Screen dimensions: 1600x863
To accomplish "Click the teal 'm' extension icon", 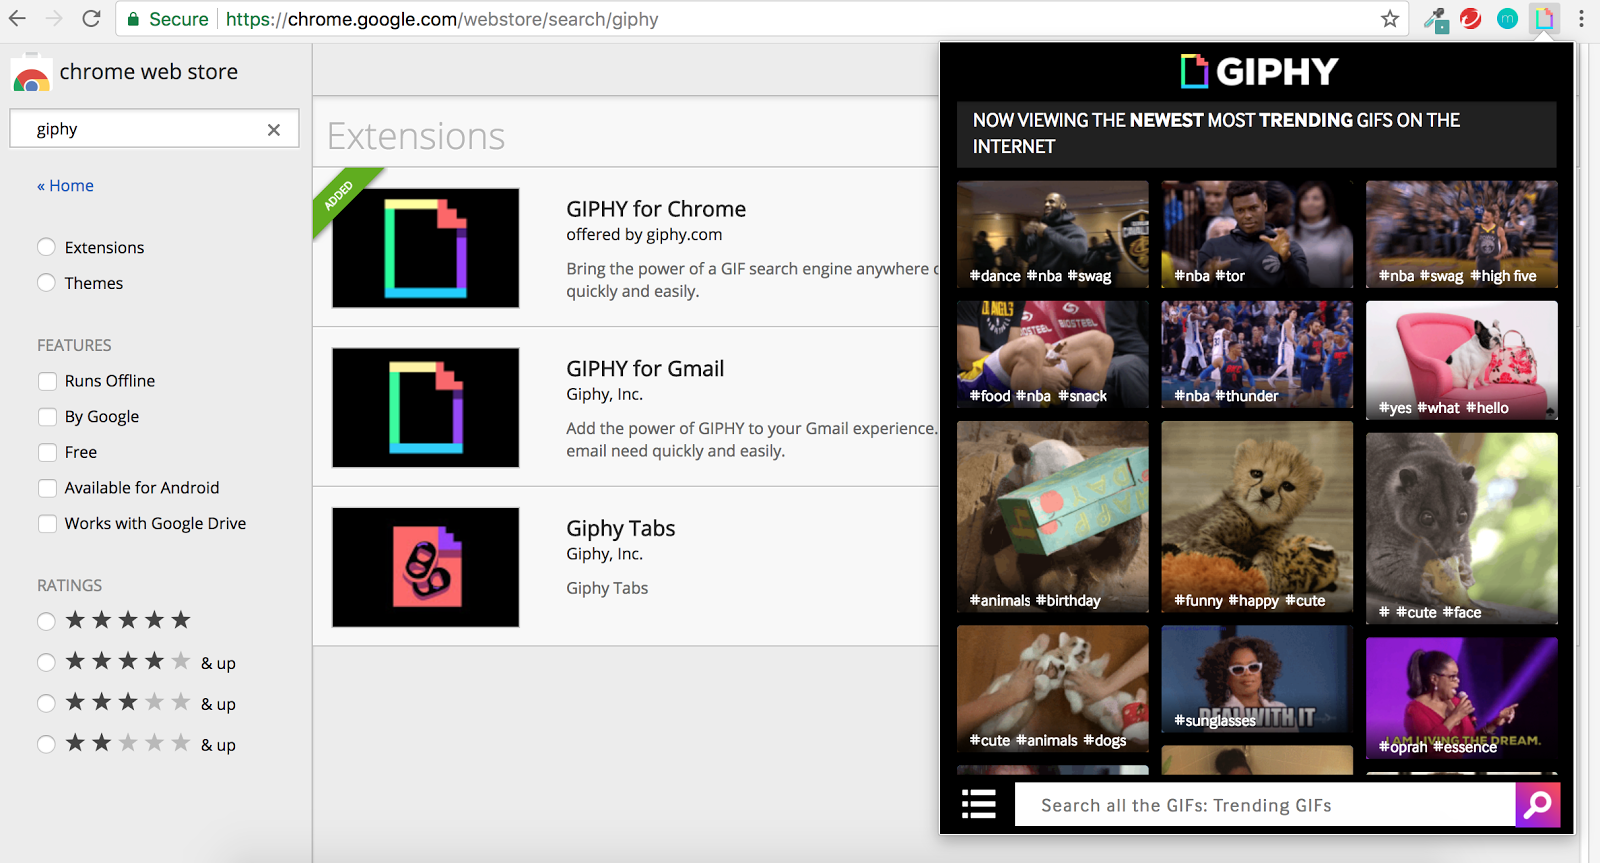I will tap(1508, 19).
